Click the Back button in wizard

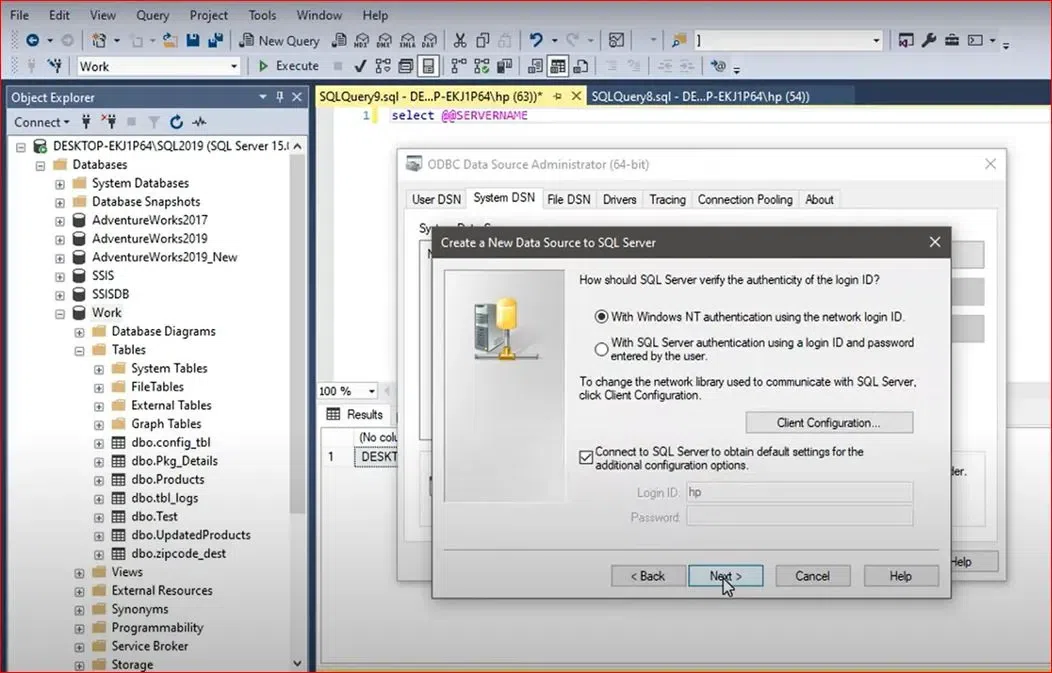pyautogui.click(x=646, y=576)
